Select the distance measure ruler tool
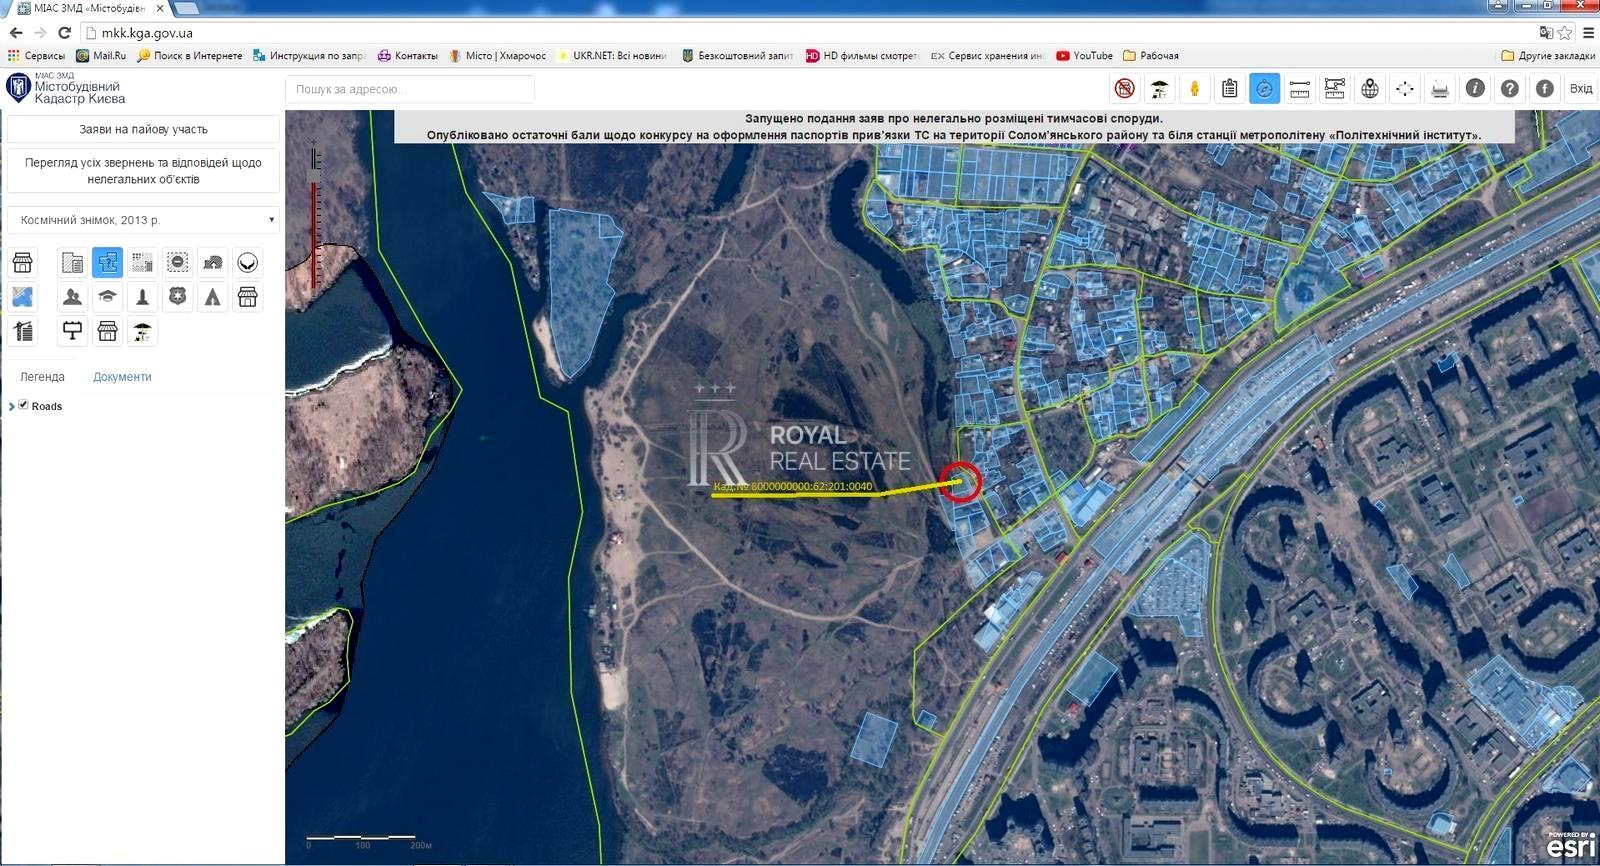 point(1300,89)
